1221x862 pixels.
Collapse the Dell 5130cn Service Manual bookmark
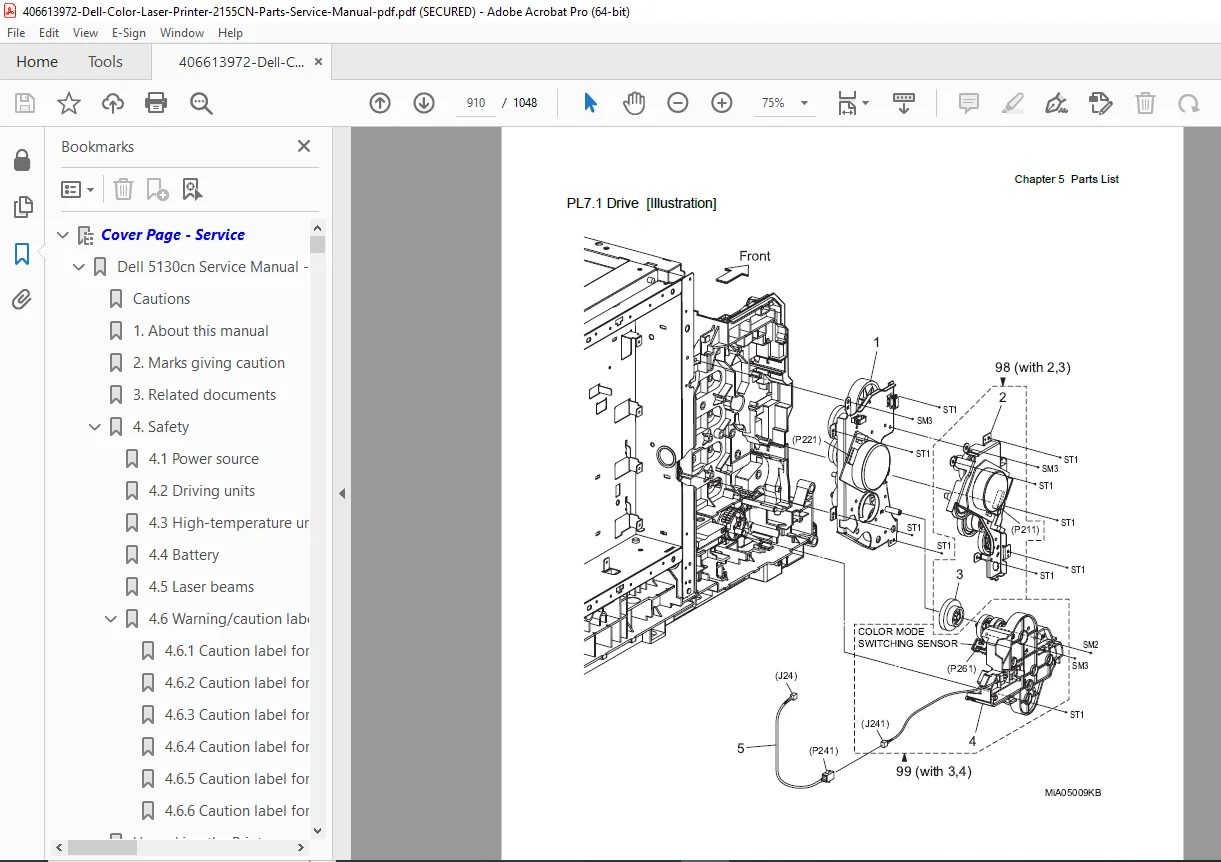[79, 267]
